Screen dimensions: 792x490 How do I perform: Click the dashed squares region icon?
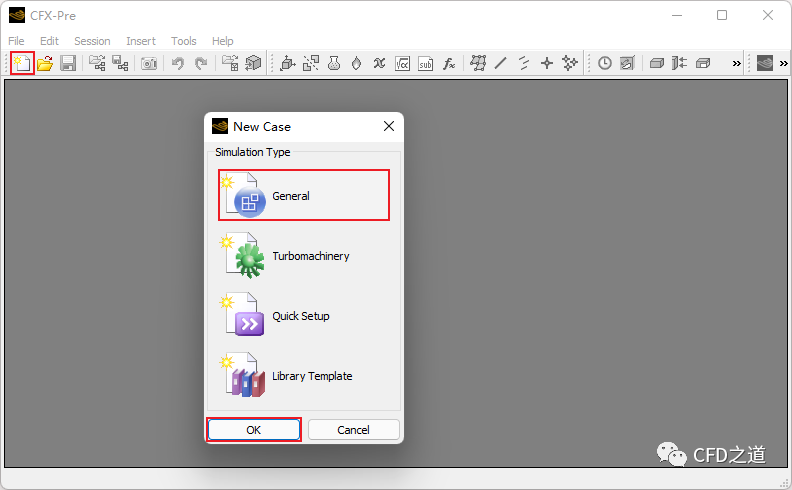[x=311, y=63]
